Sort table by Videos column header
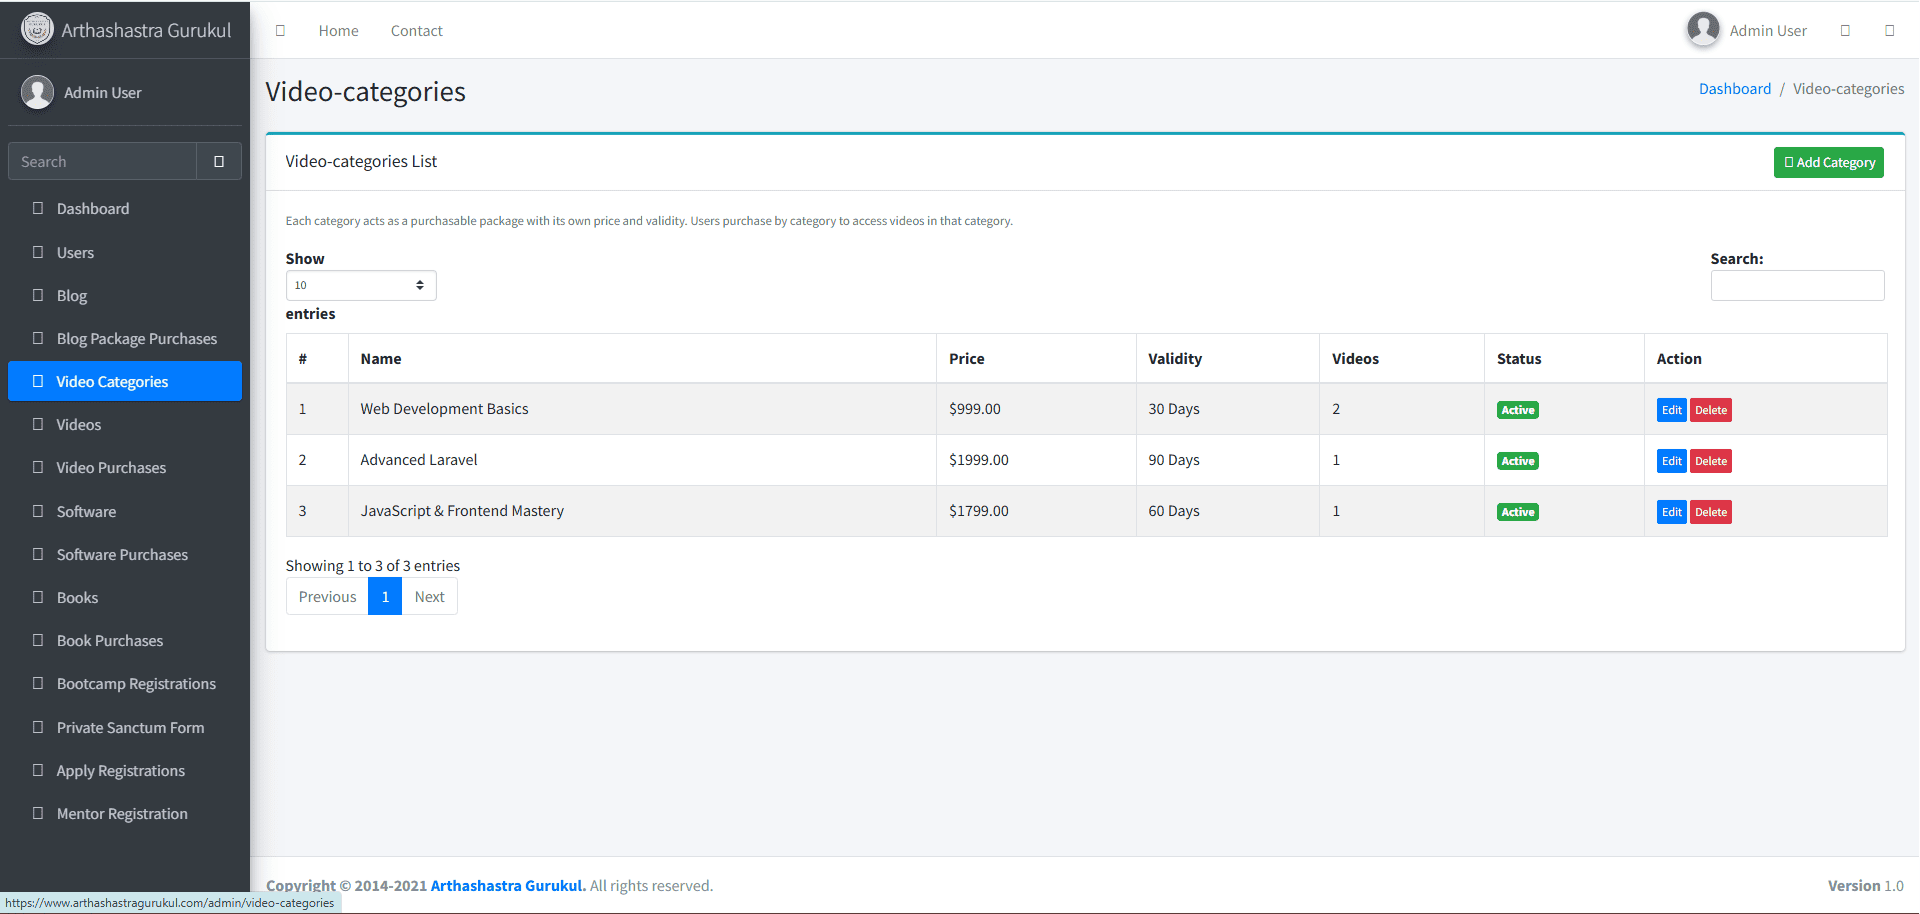Viewport: 1920px width, 914px height. (1402, 358)
